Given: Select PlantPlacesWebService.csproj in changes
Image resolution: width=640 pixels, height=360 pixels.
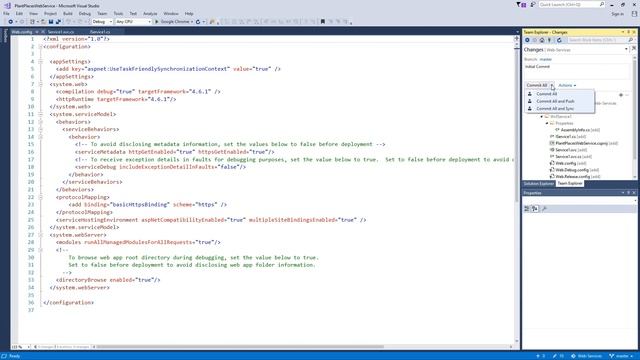Looking at the screenshot, I should [x=584, y=143].
